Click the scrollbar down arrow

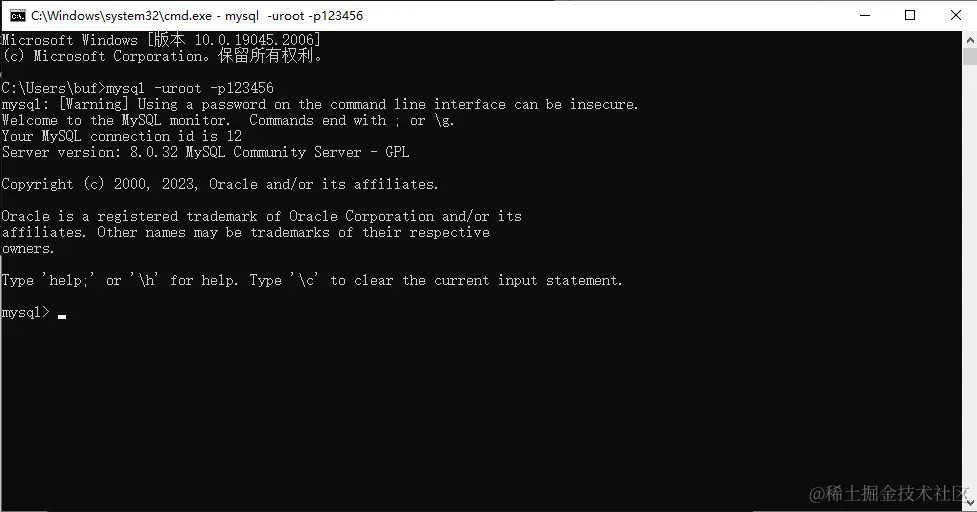click(970, 503)
